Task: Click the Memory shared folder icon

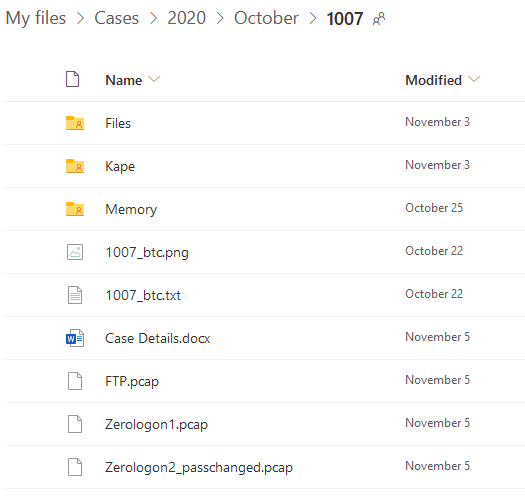Action: click(x=75, y=209)
